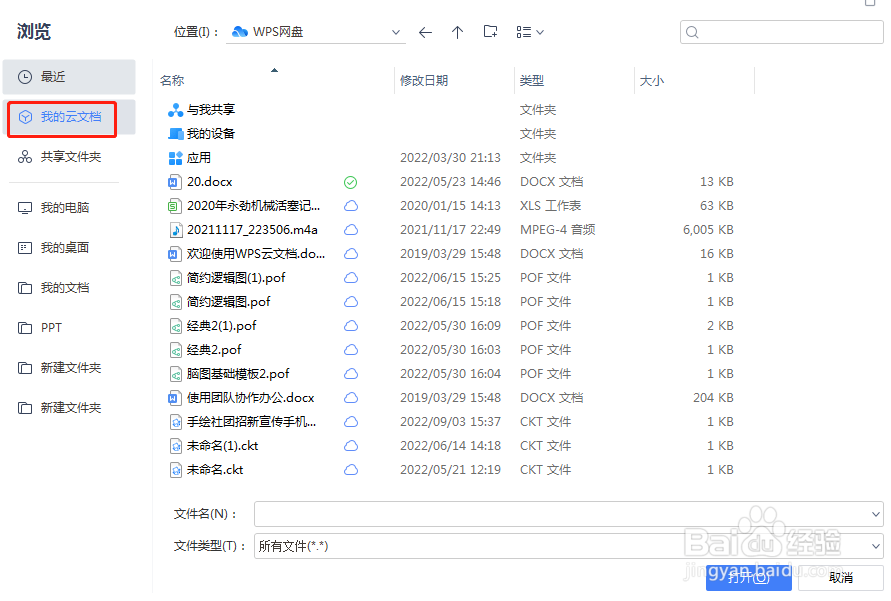Select the file 经典2(1).pof
The width and height of the screenshot is (891, 601).
click(x=222, y=325)
